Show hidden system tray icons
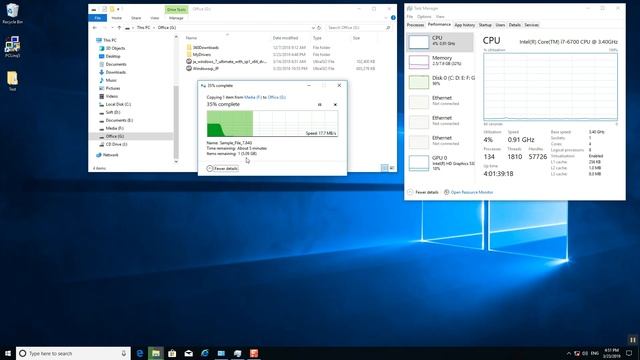The width and height of the screenshot is (640, 360). point(569,353)
